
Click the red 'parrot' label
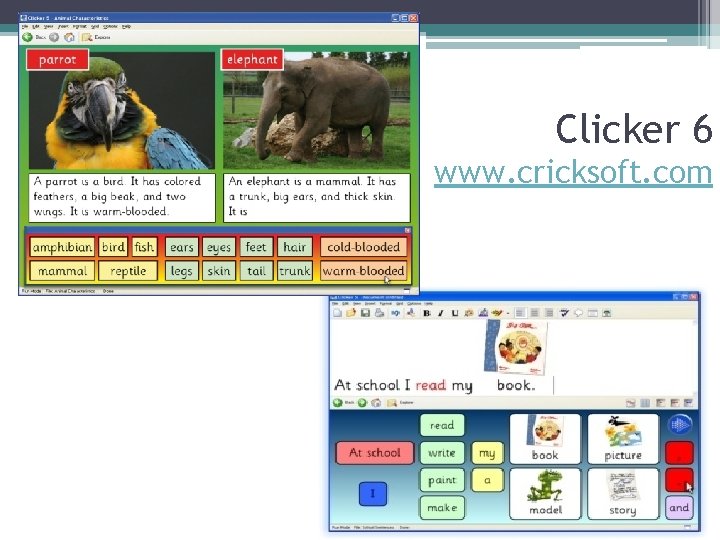click(57, 60)
